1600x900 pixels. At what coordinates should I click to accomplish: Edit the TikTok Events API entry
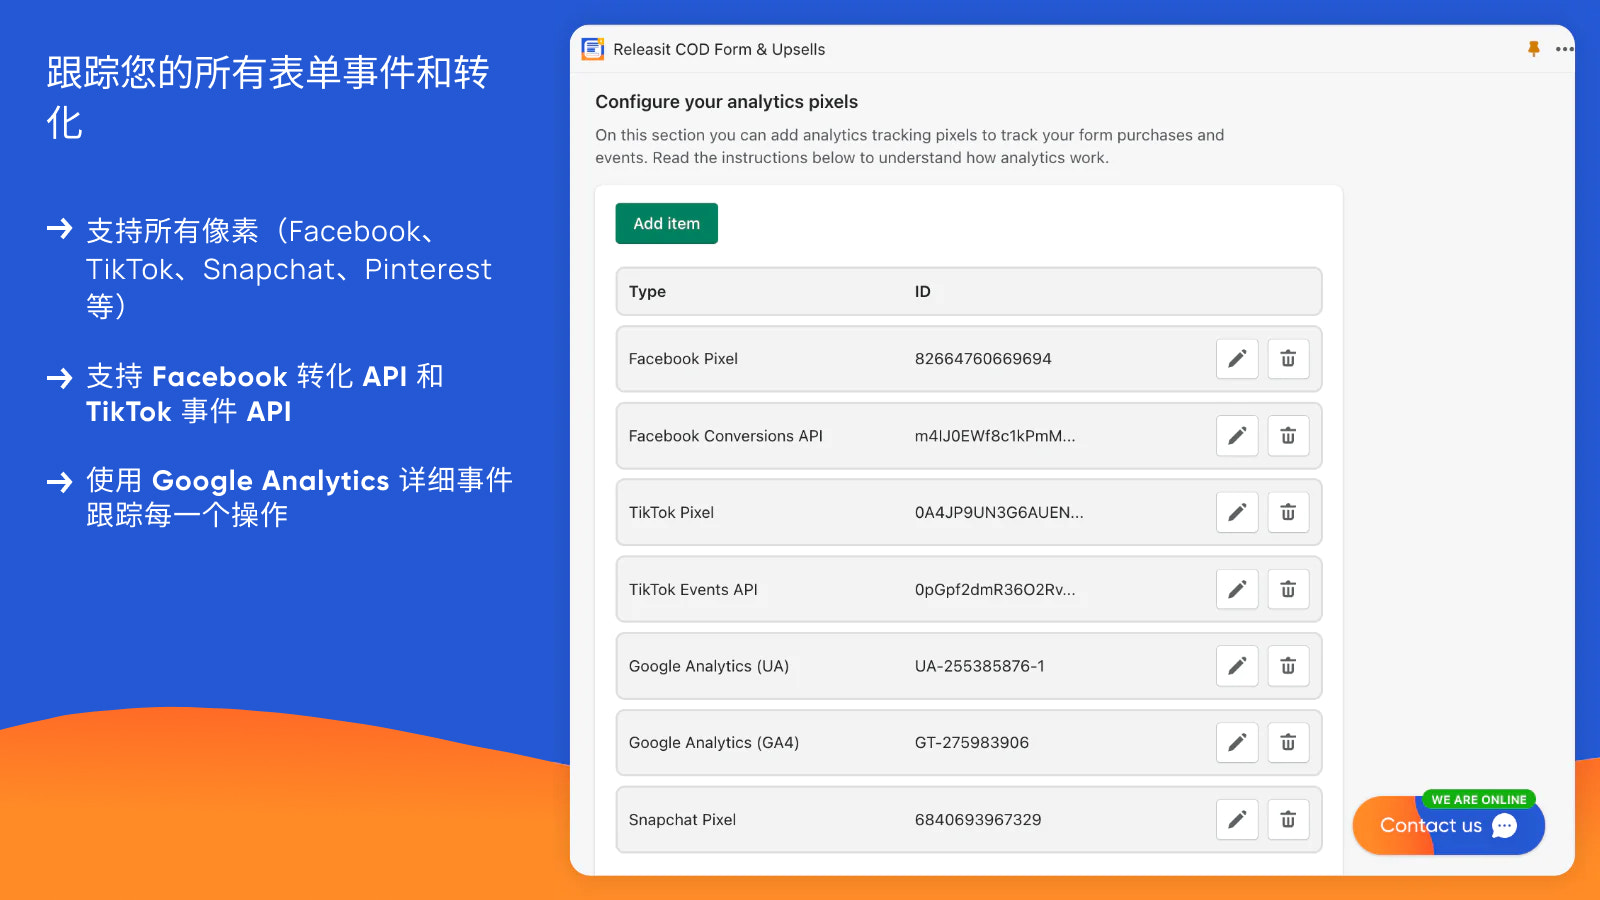pyautogui.click(x=1237, y=589)
